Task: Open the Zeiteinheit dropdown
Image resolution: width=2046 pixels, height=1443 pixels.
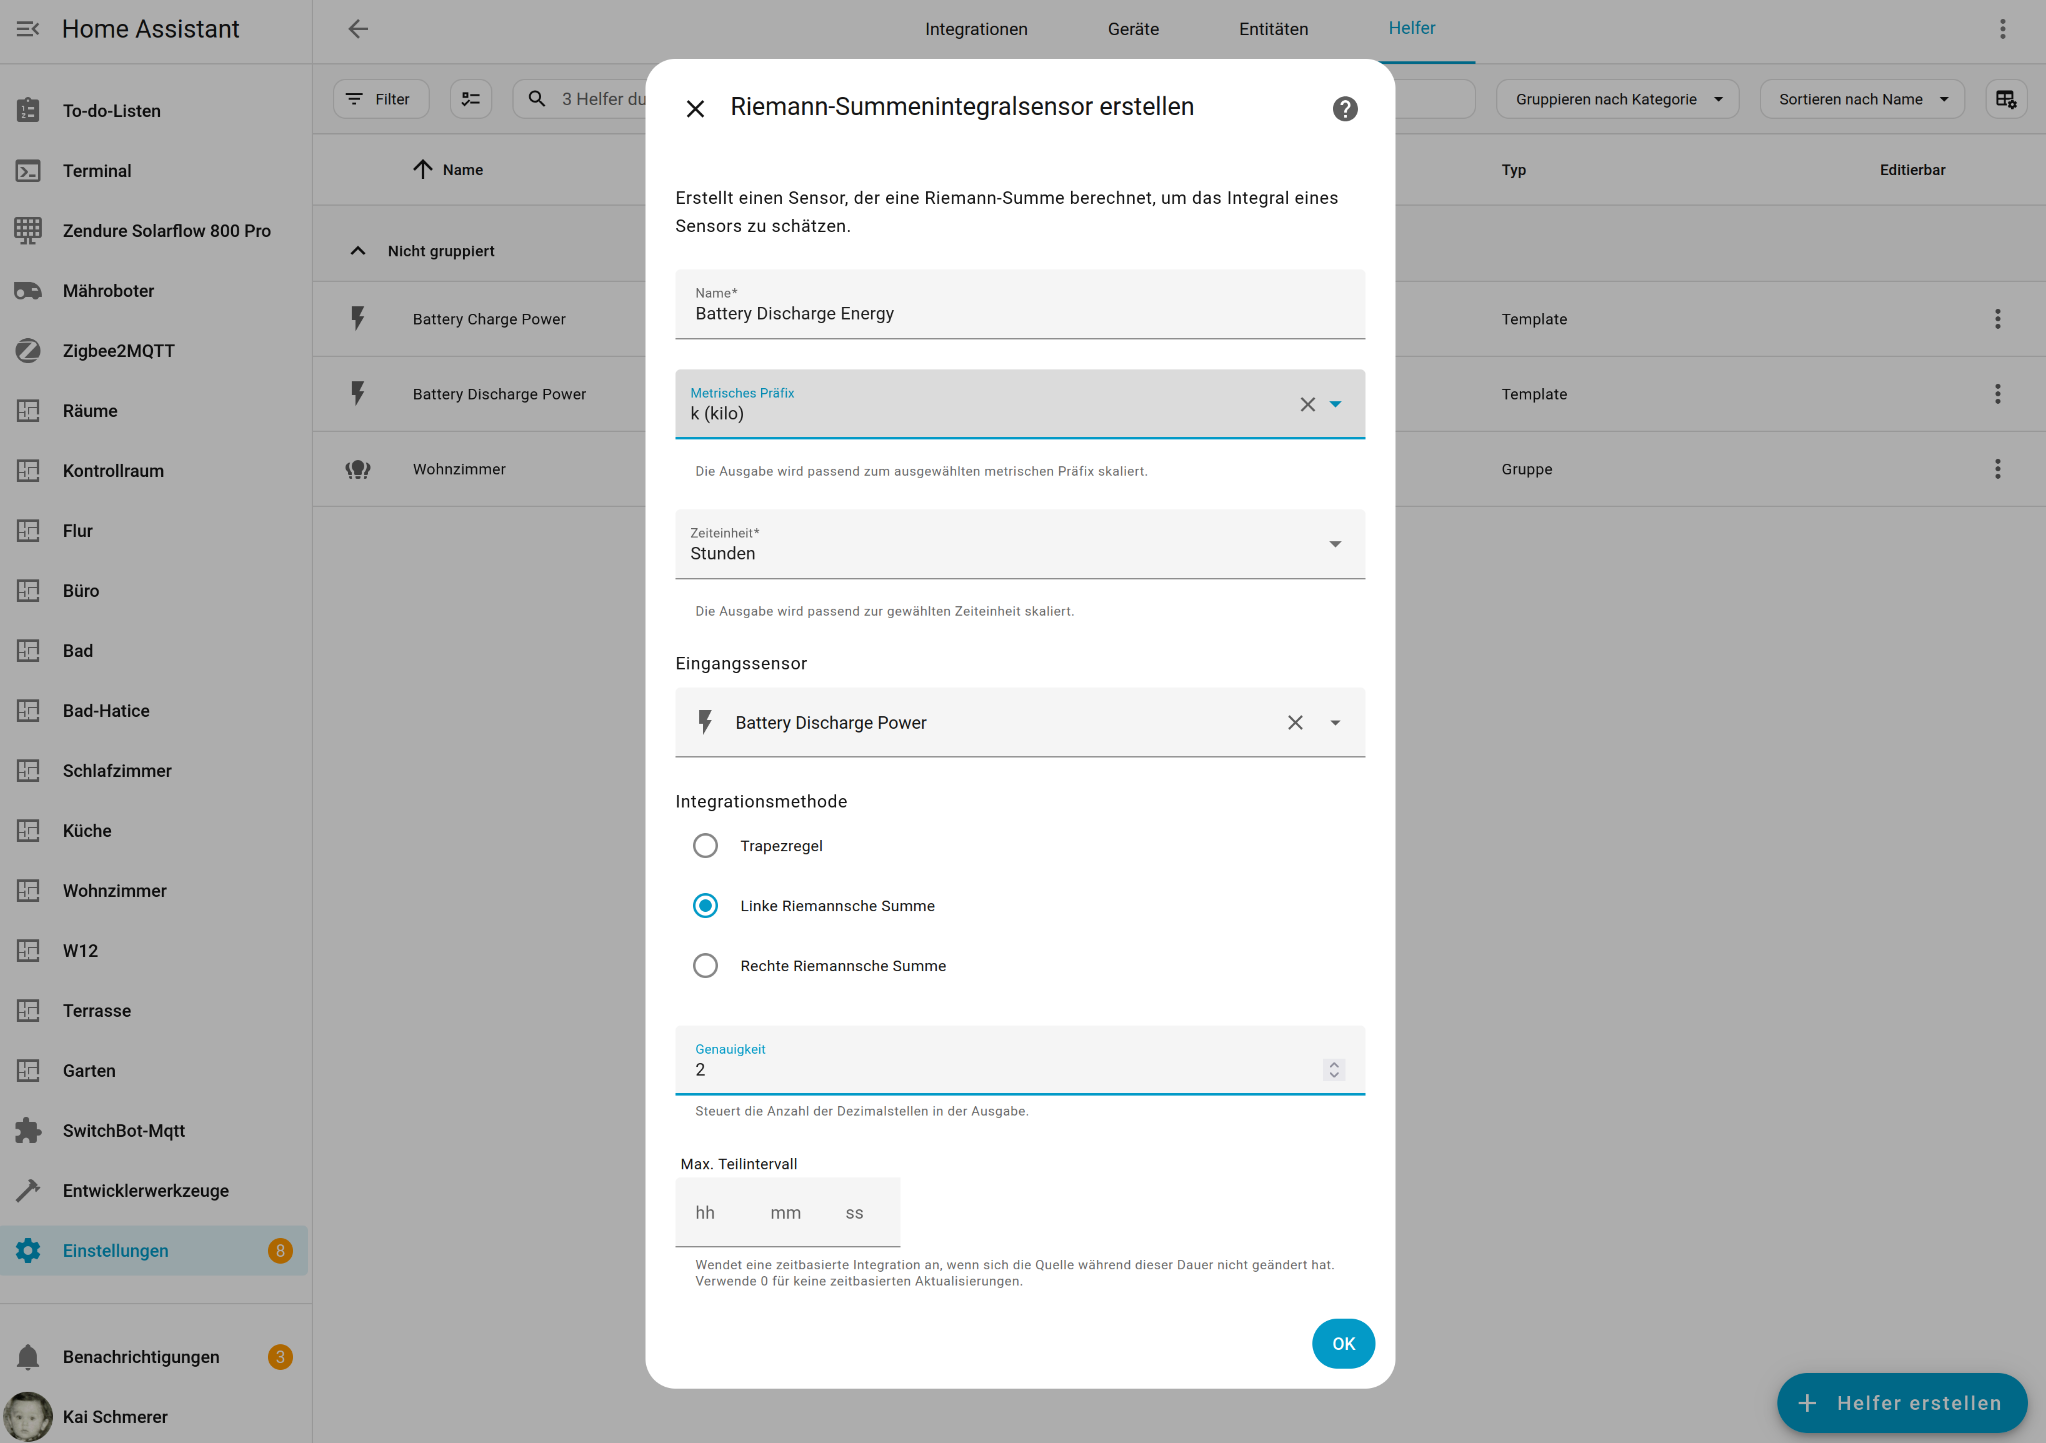Action: point(1335,544)
